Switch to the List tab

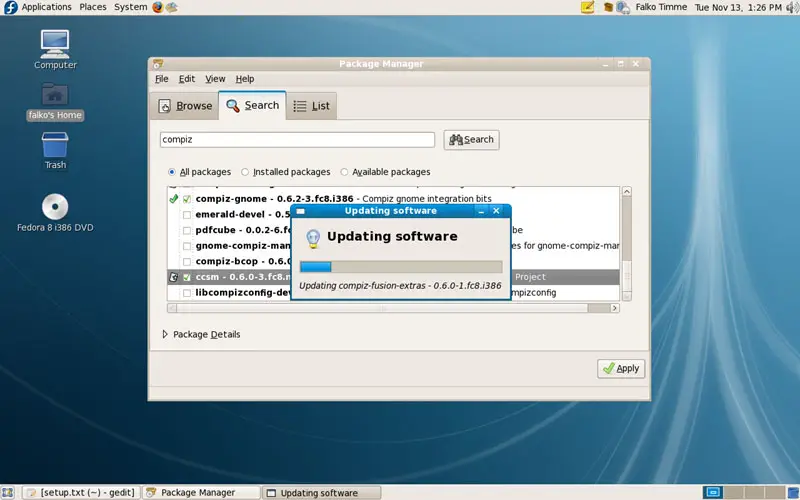tap(311, 106)
